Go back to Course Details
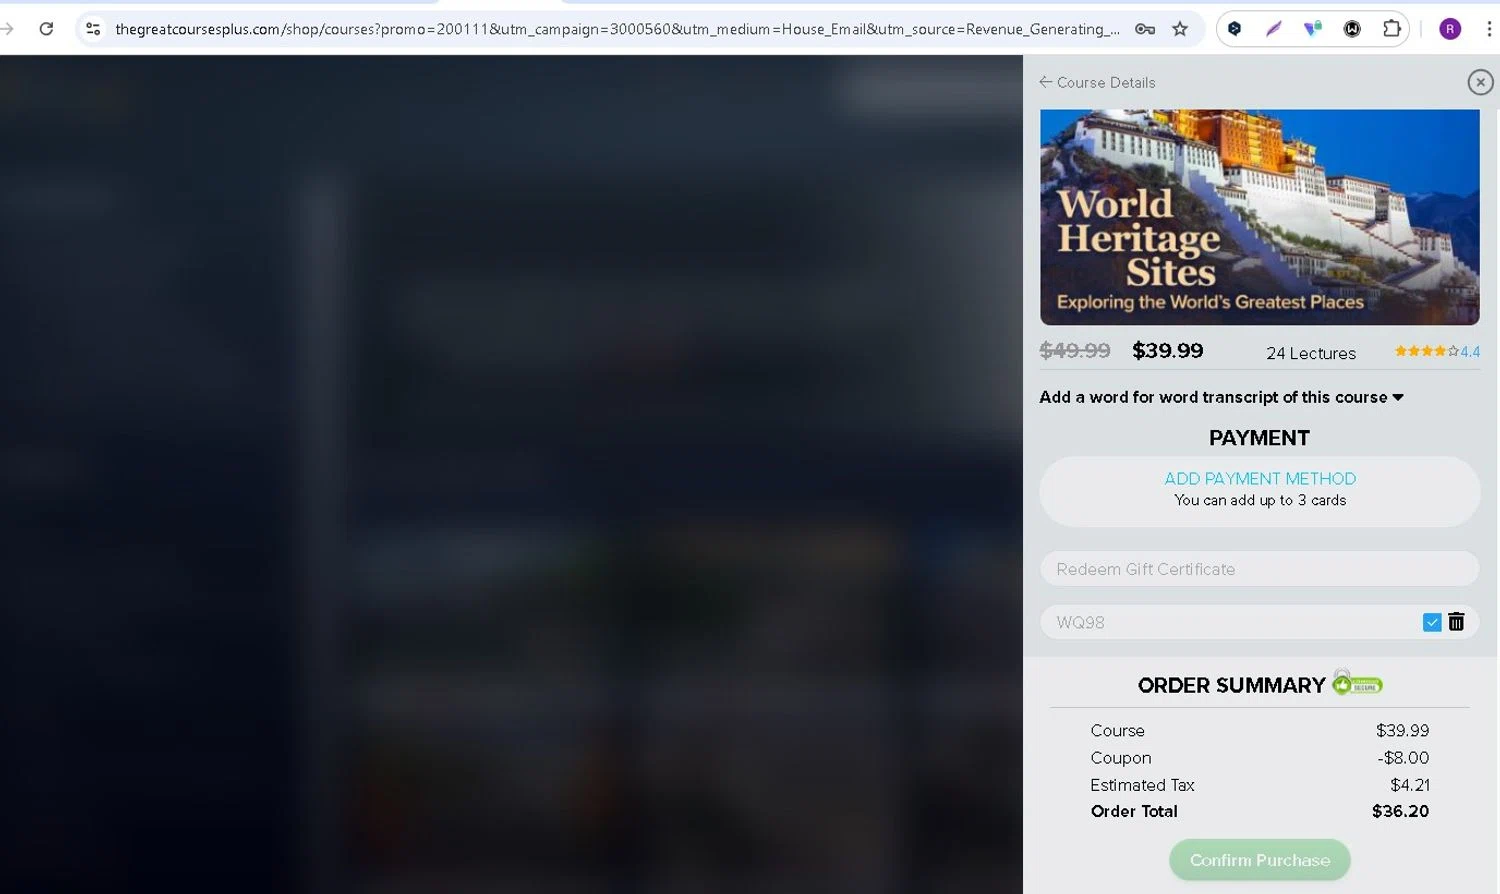 tap(1097, 82)
